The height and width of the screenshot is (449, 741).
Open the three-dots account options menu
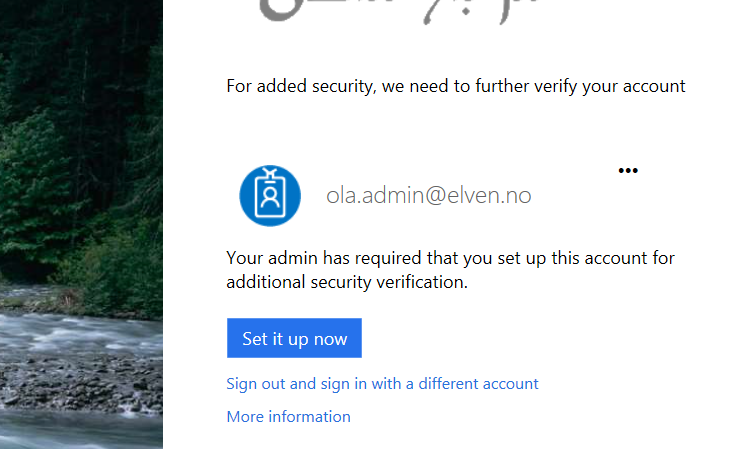pos(628,171)
